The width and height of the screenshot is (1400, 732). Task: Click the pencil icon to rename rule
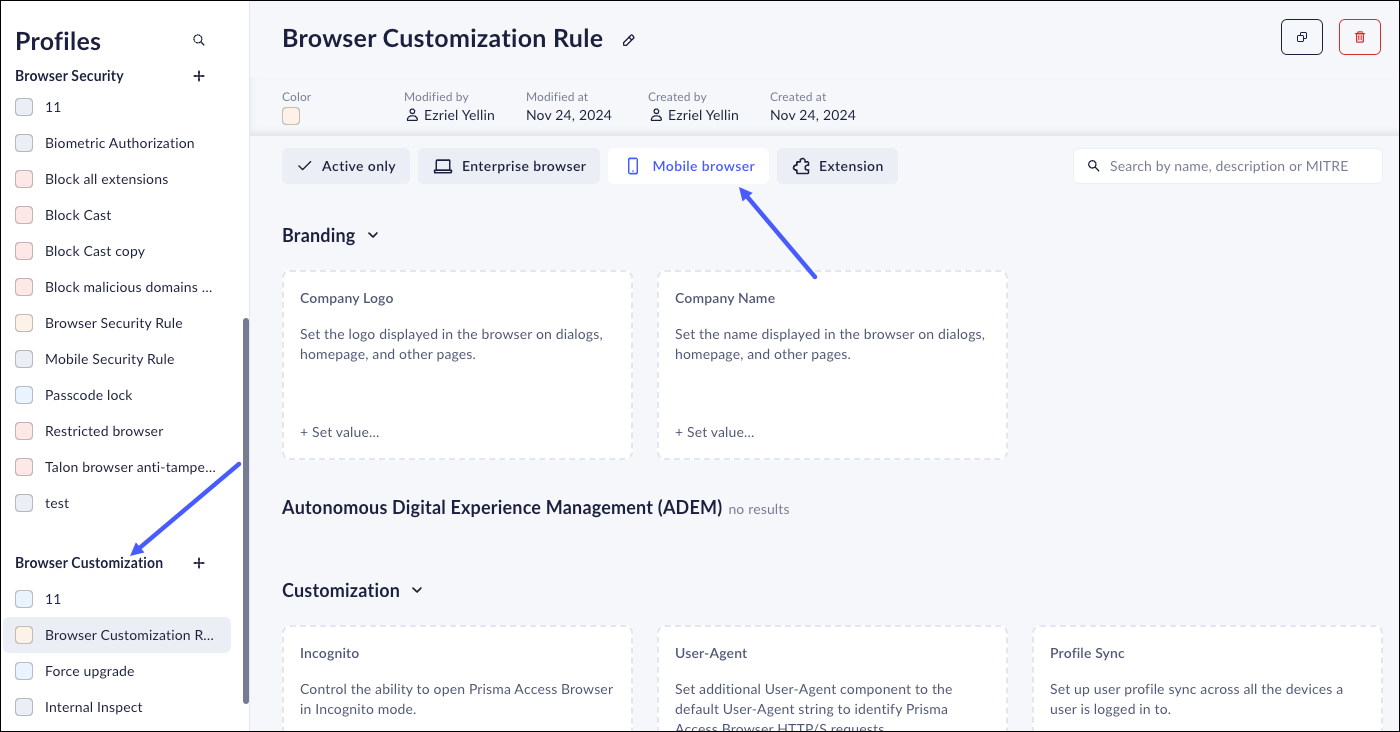(629, 40)
